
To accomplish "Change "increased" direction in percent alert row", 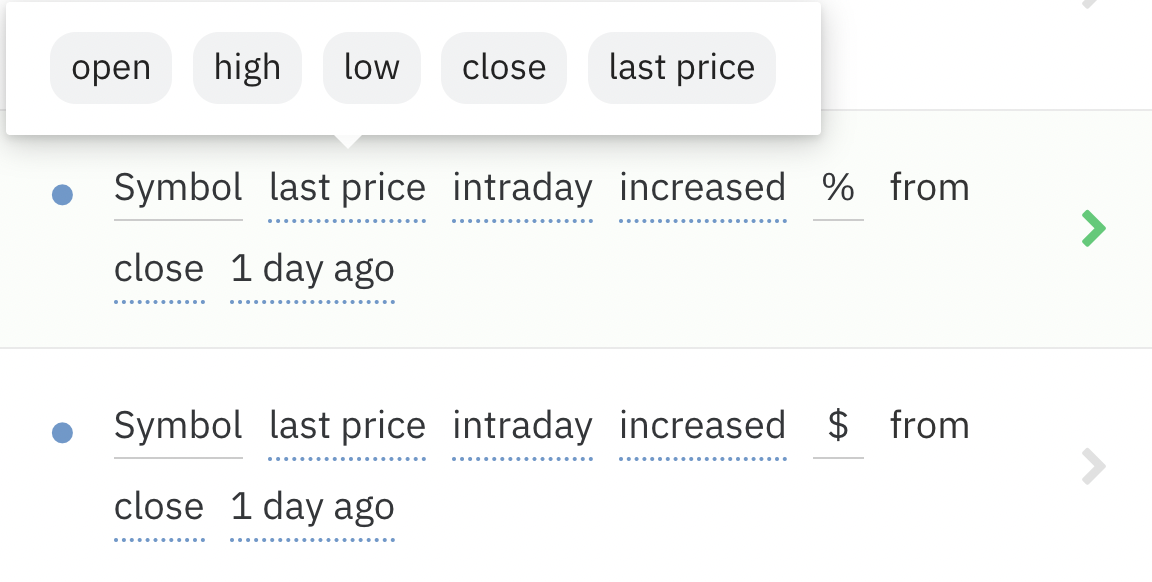I will (x=702, y=188).
